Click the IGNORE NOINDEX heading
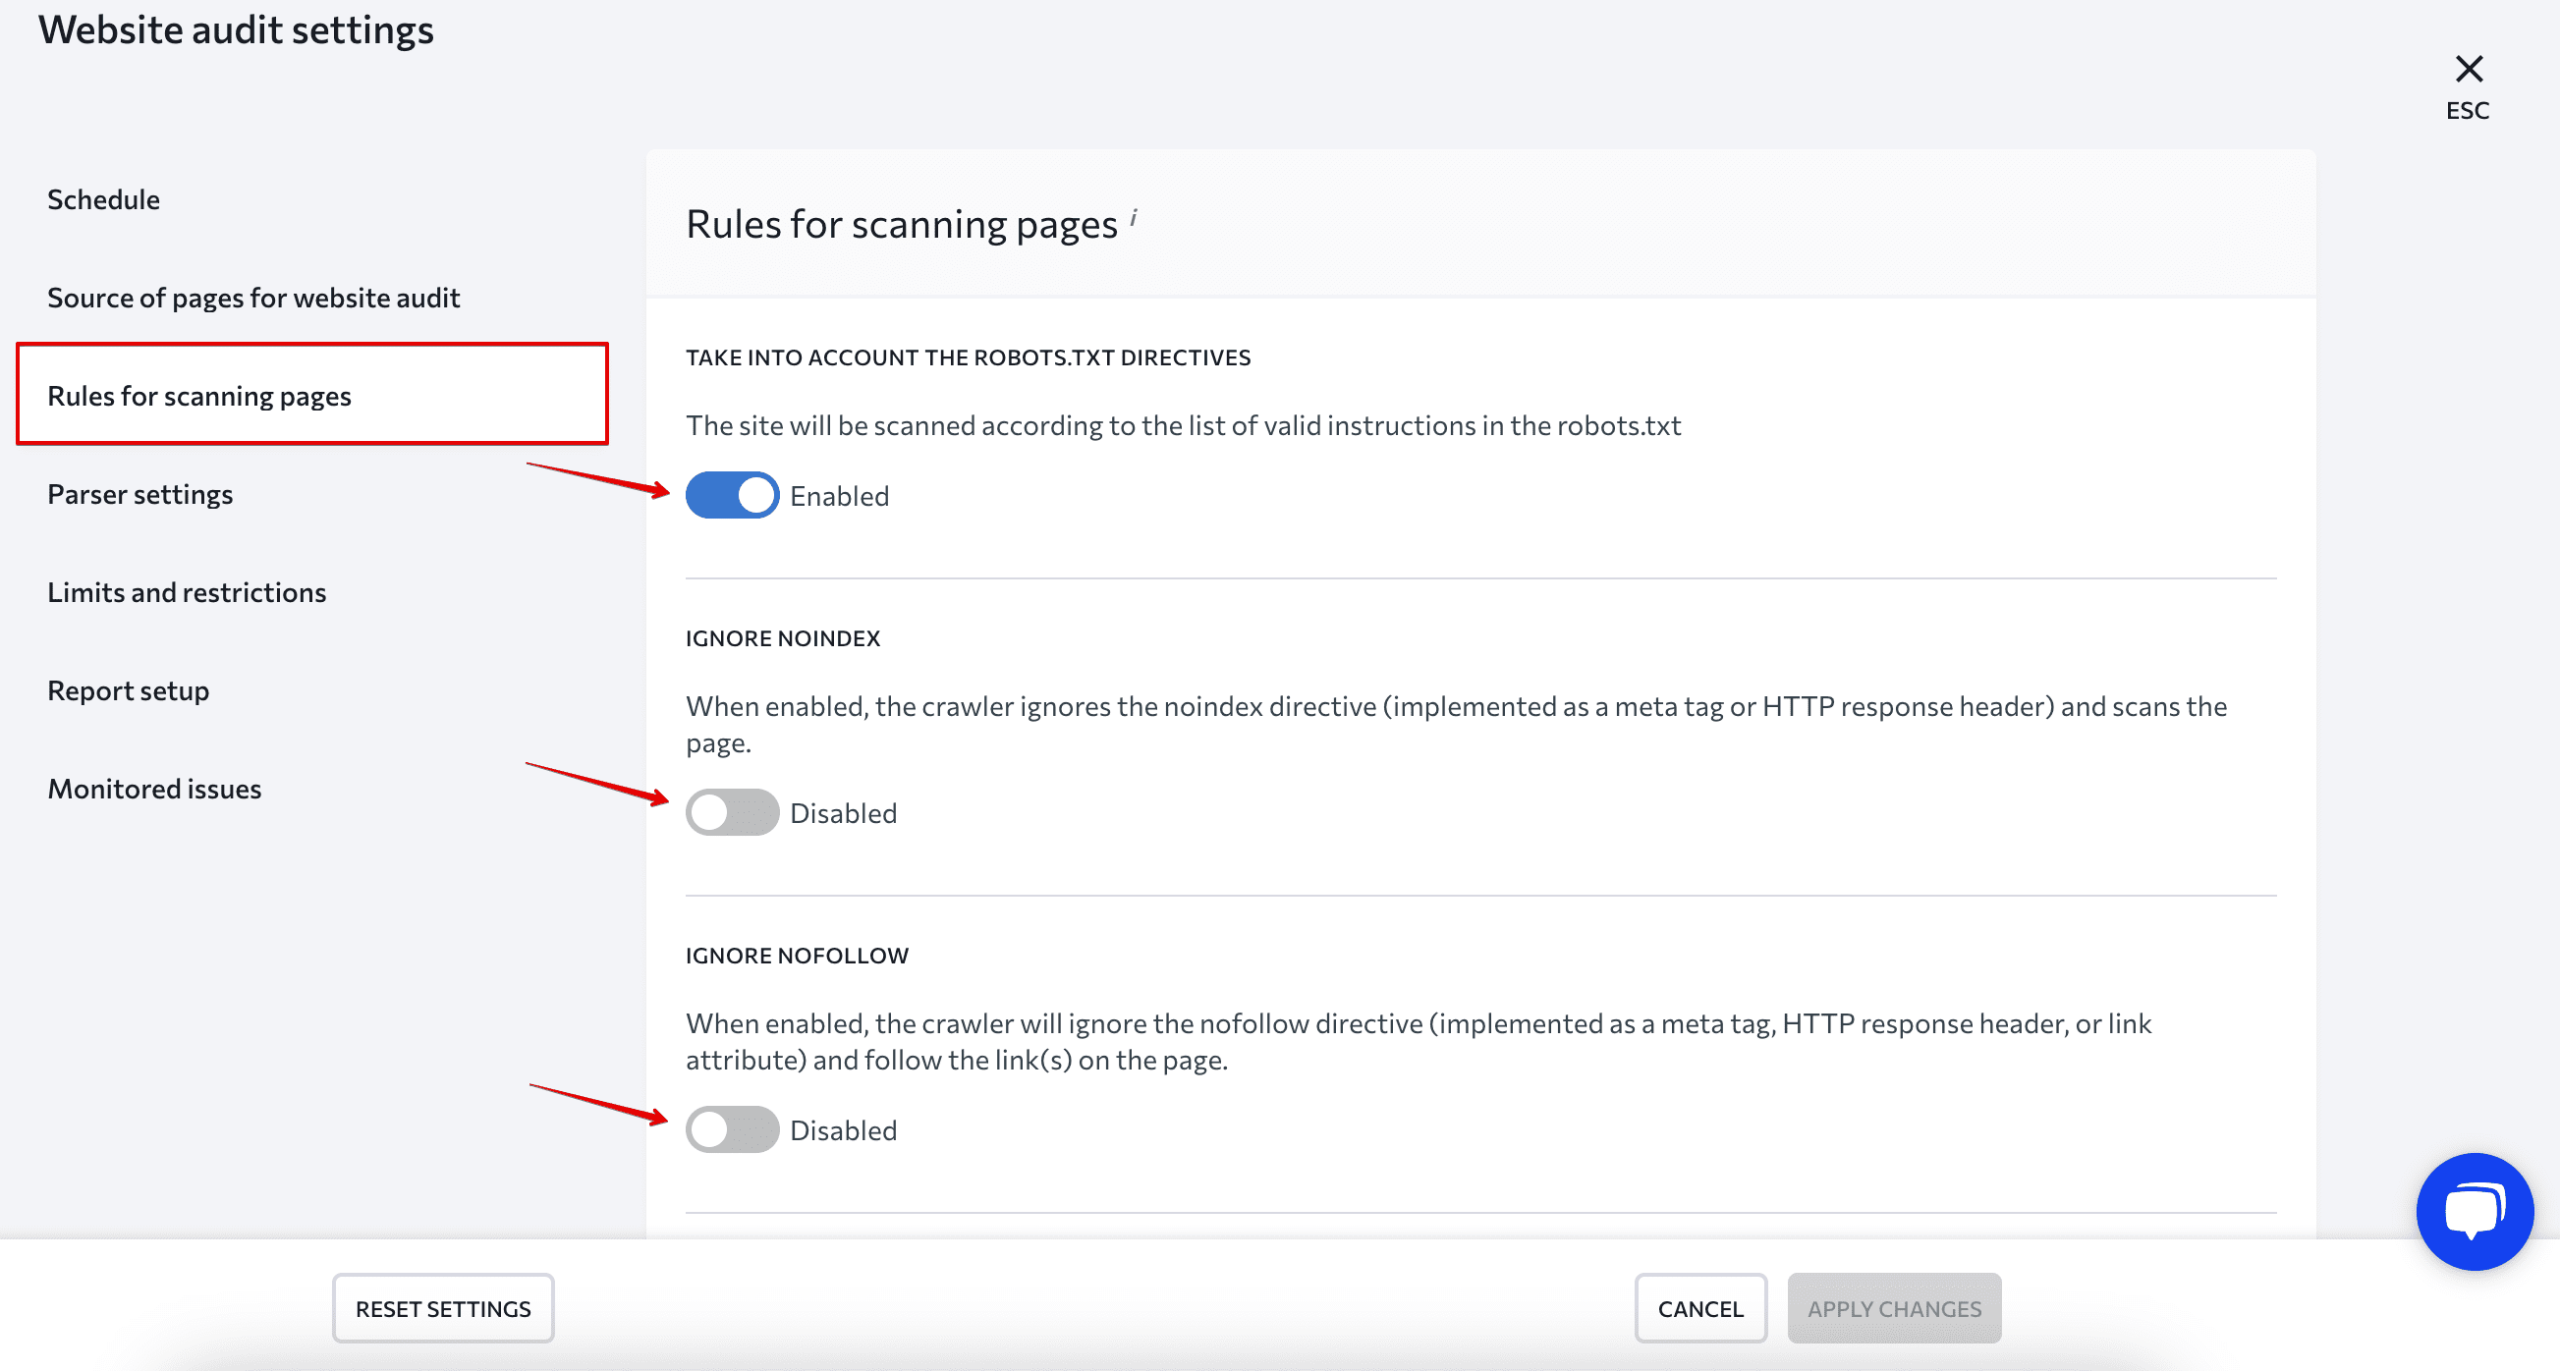 pyautogui.click(x=783, y=638)
